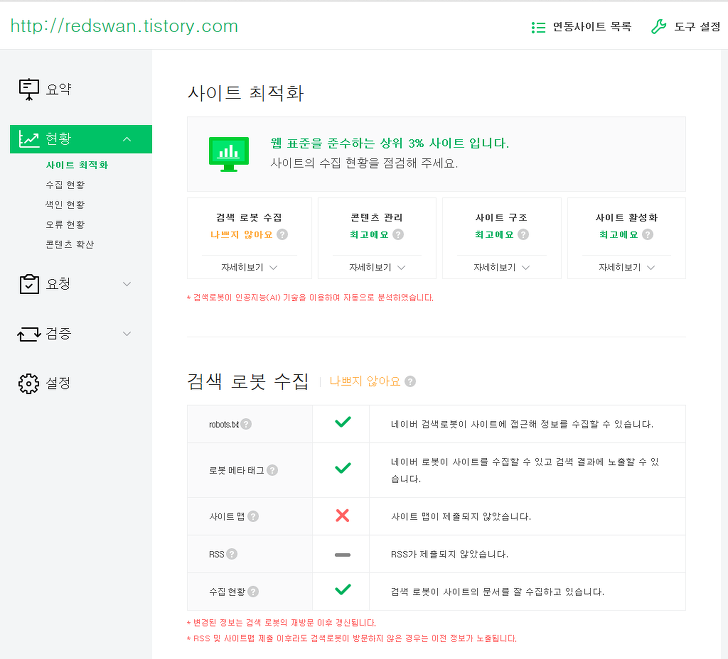
Task: Click the 도구 설정 wrench icon
Action: tap(658, 27)
